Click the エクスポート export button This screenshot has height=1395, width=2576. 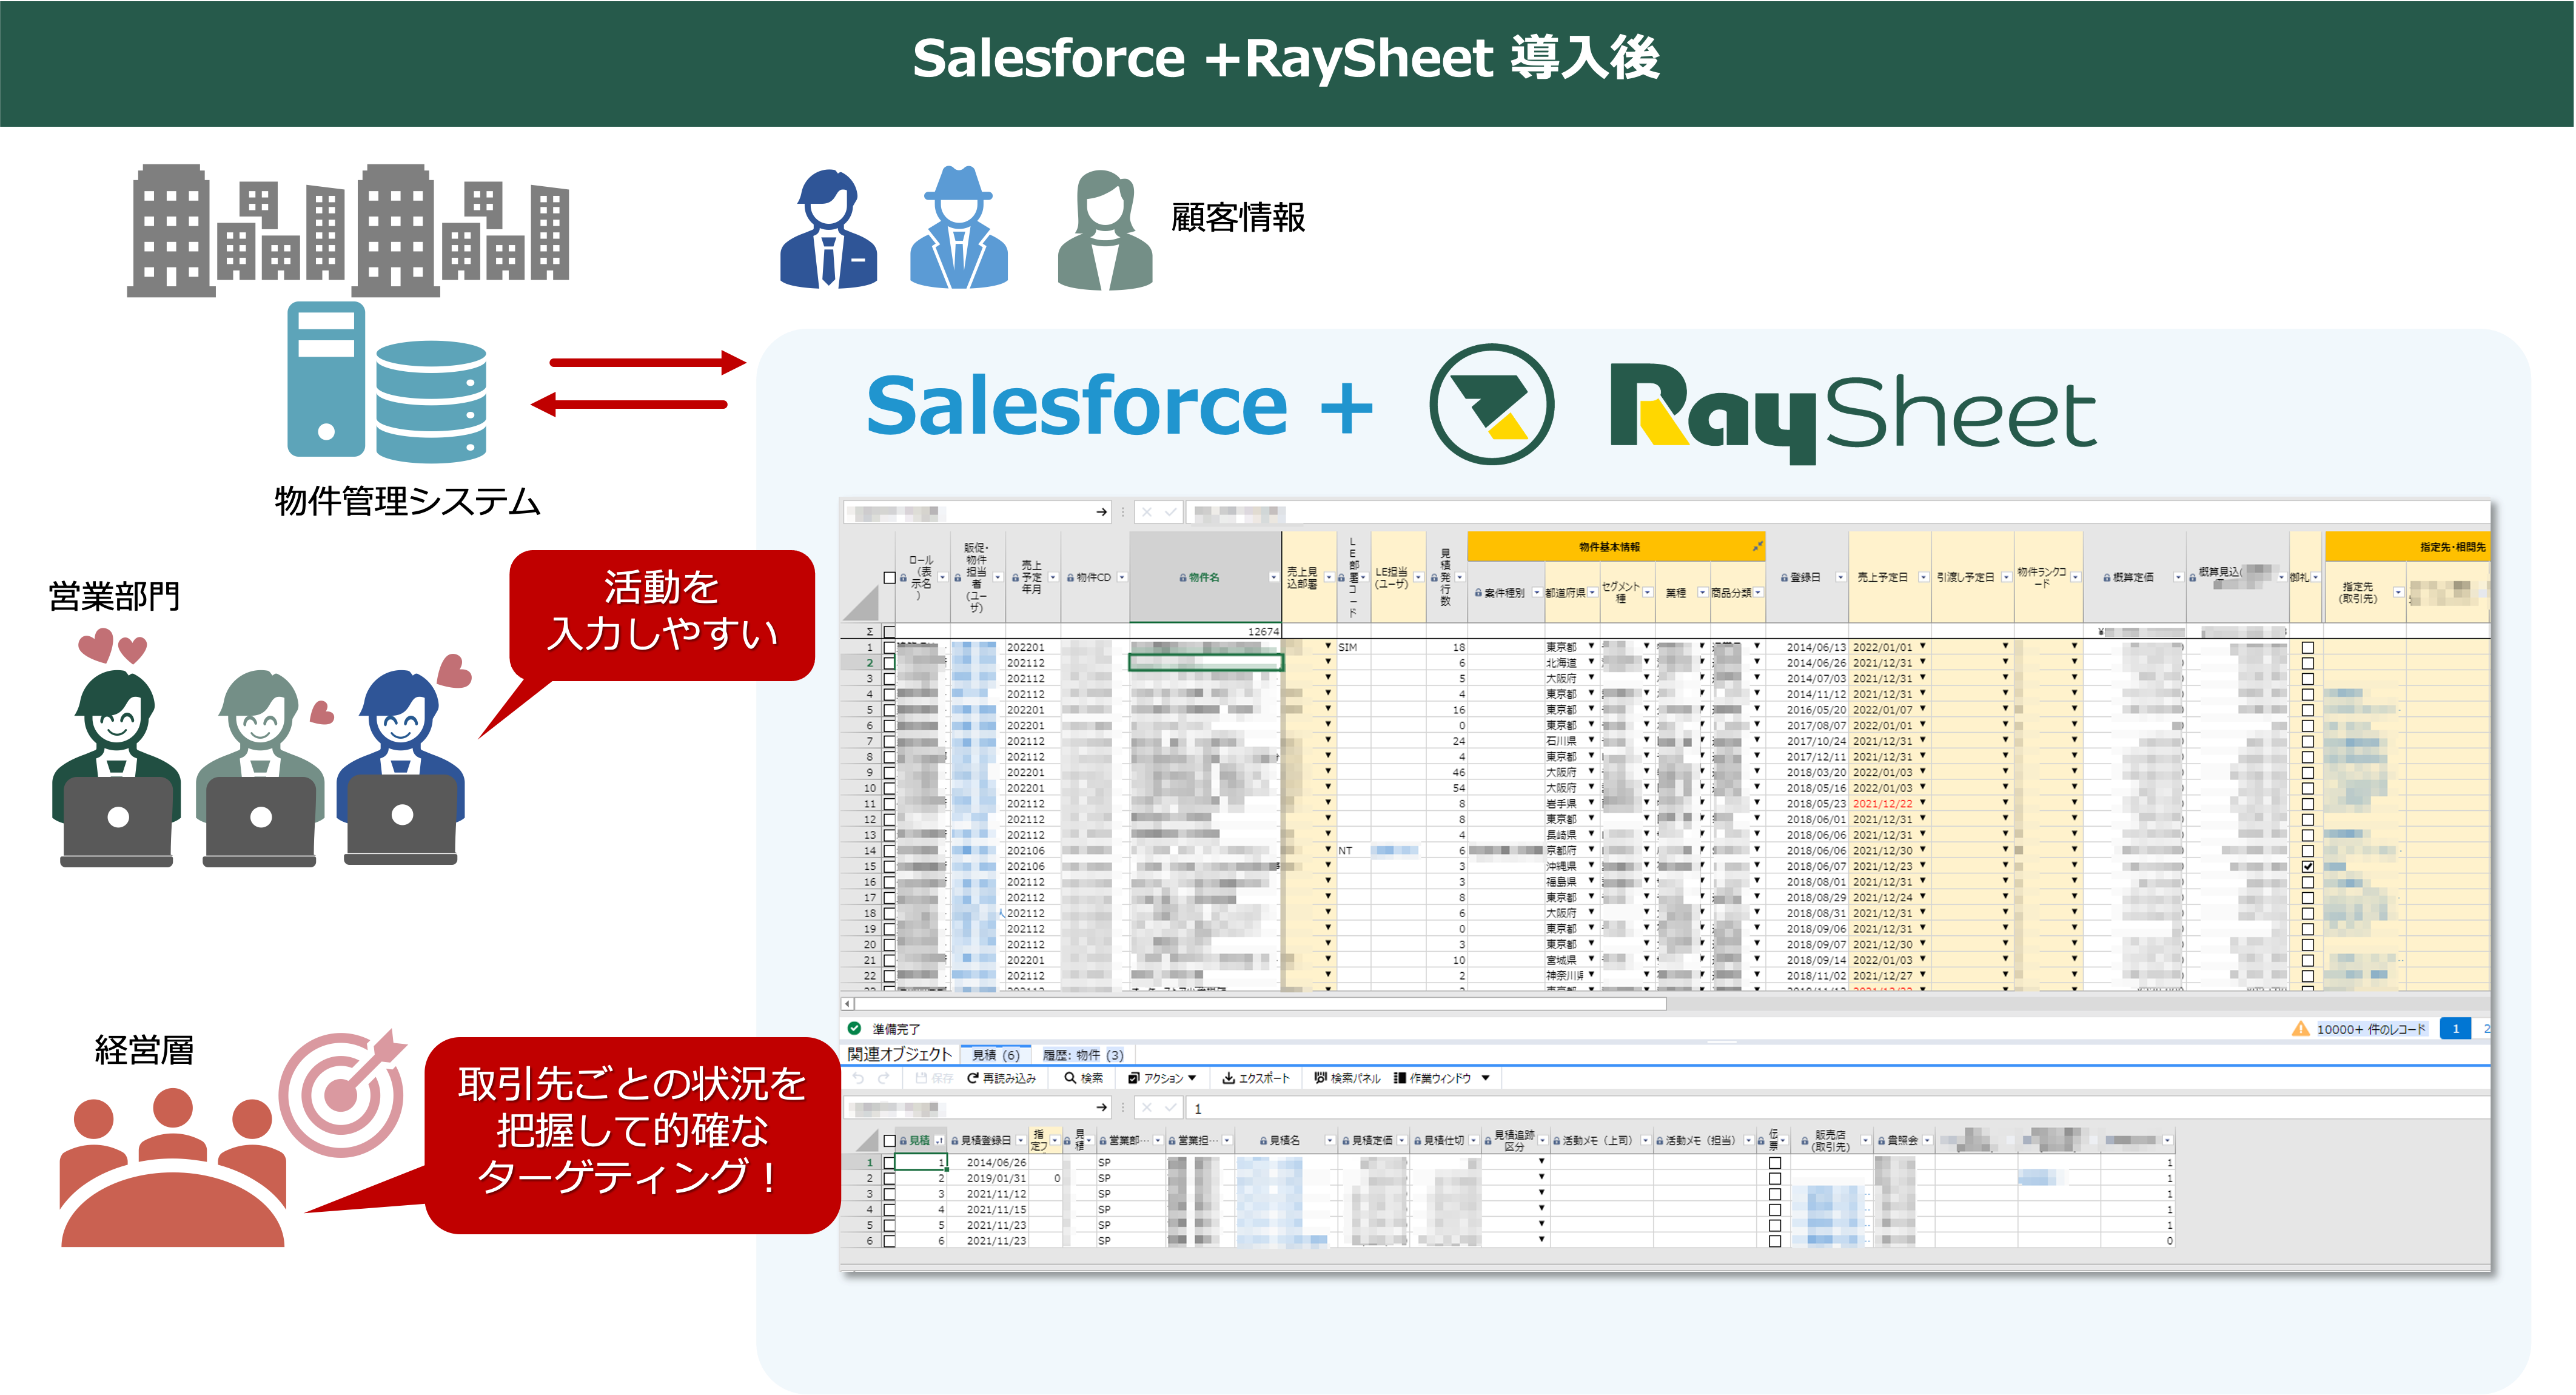pos(1256,1078)
